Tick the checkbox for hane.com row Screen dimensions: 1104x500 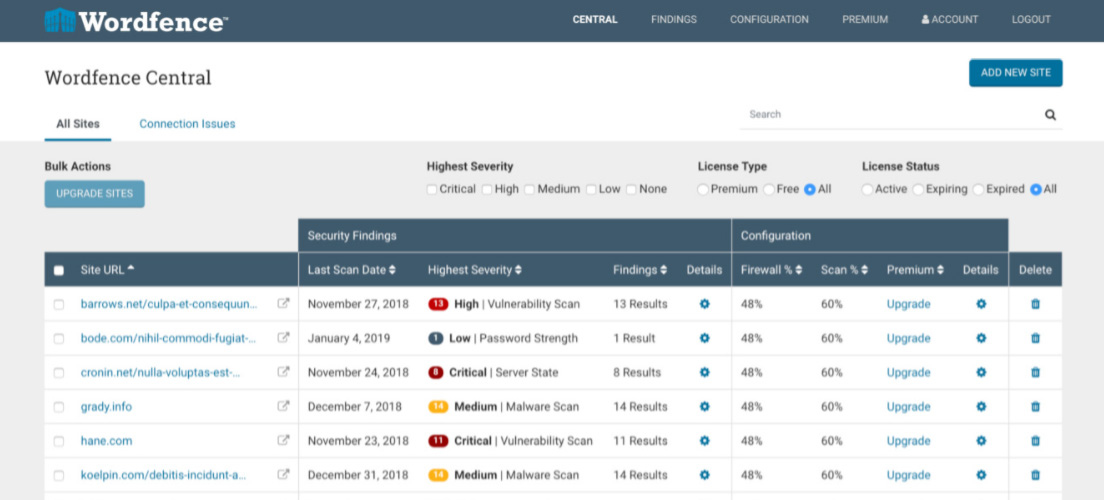(x=59, y=441)
